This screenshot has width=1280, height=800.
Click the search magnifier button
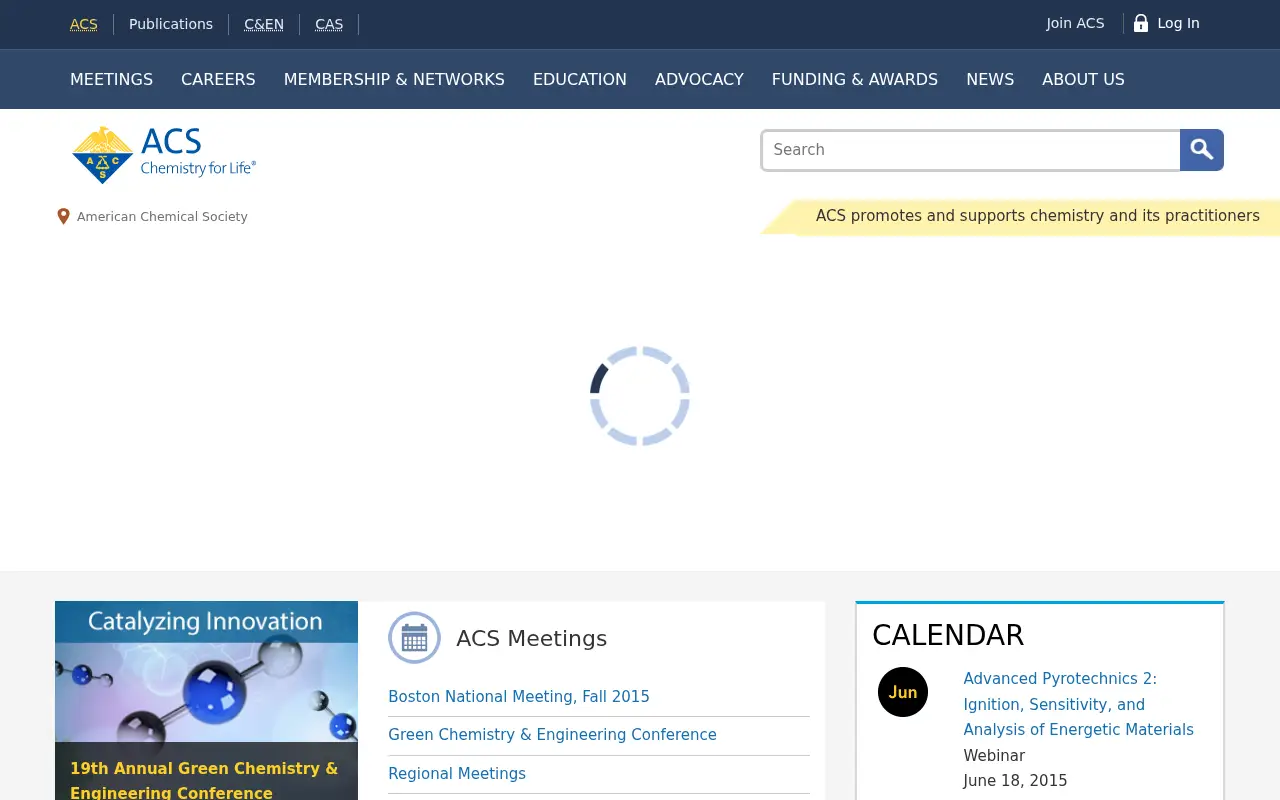point(1202,150)
